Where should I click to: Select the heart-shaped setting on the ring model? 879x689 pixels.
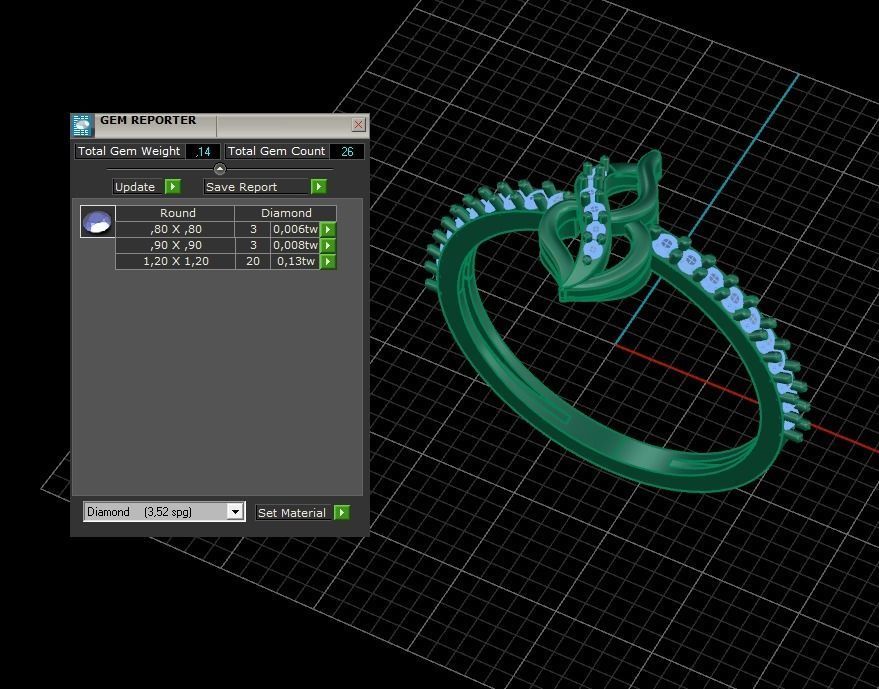tap(600, 227)
